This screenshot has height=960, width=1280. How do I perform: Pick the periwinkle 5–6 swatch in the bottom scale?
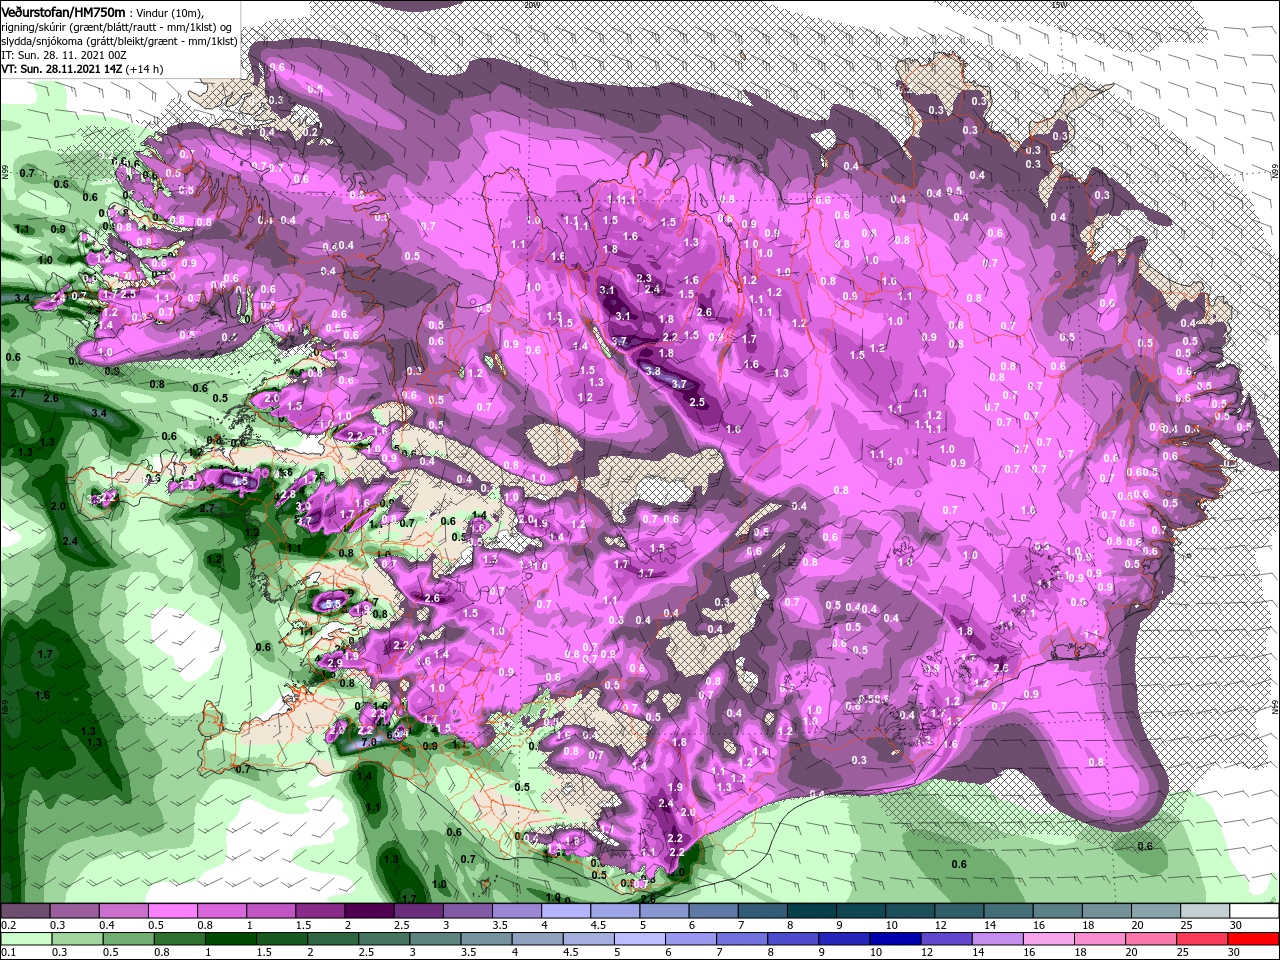[x=639, y=939]
